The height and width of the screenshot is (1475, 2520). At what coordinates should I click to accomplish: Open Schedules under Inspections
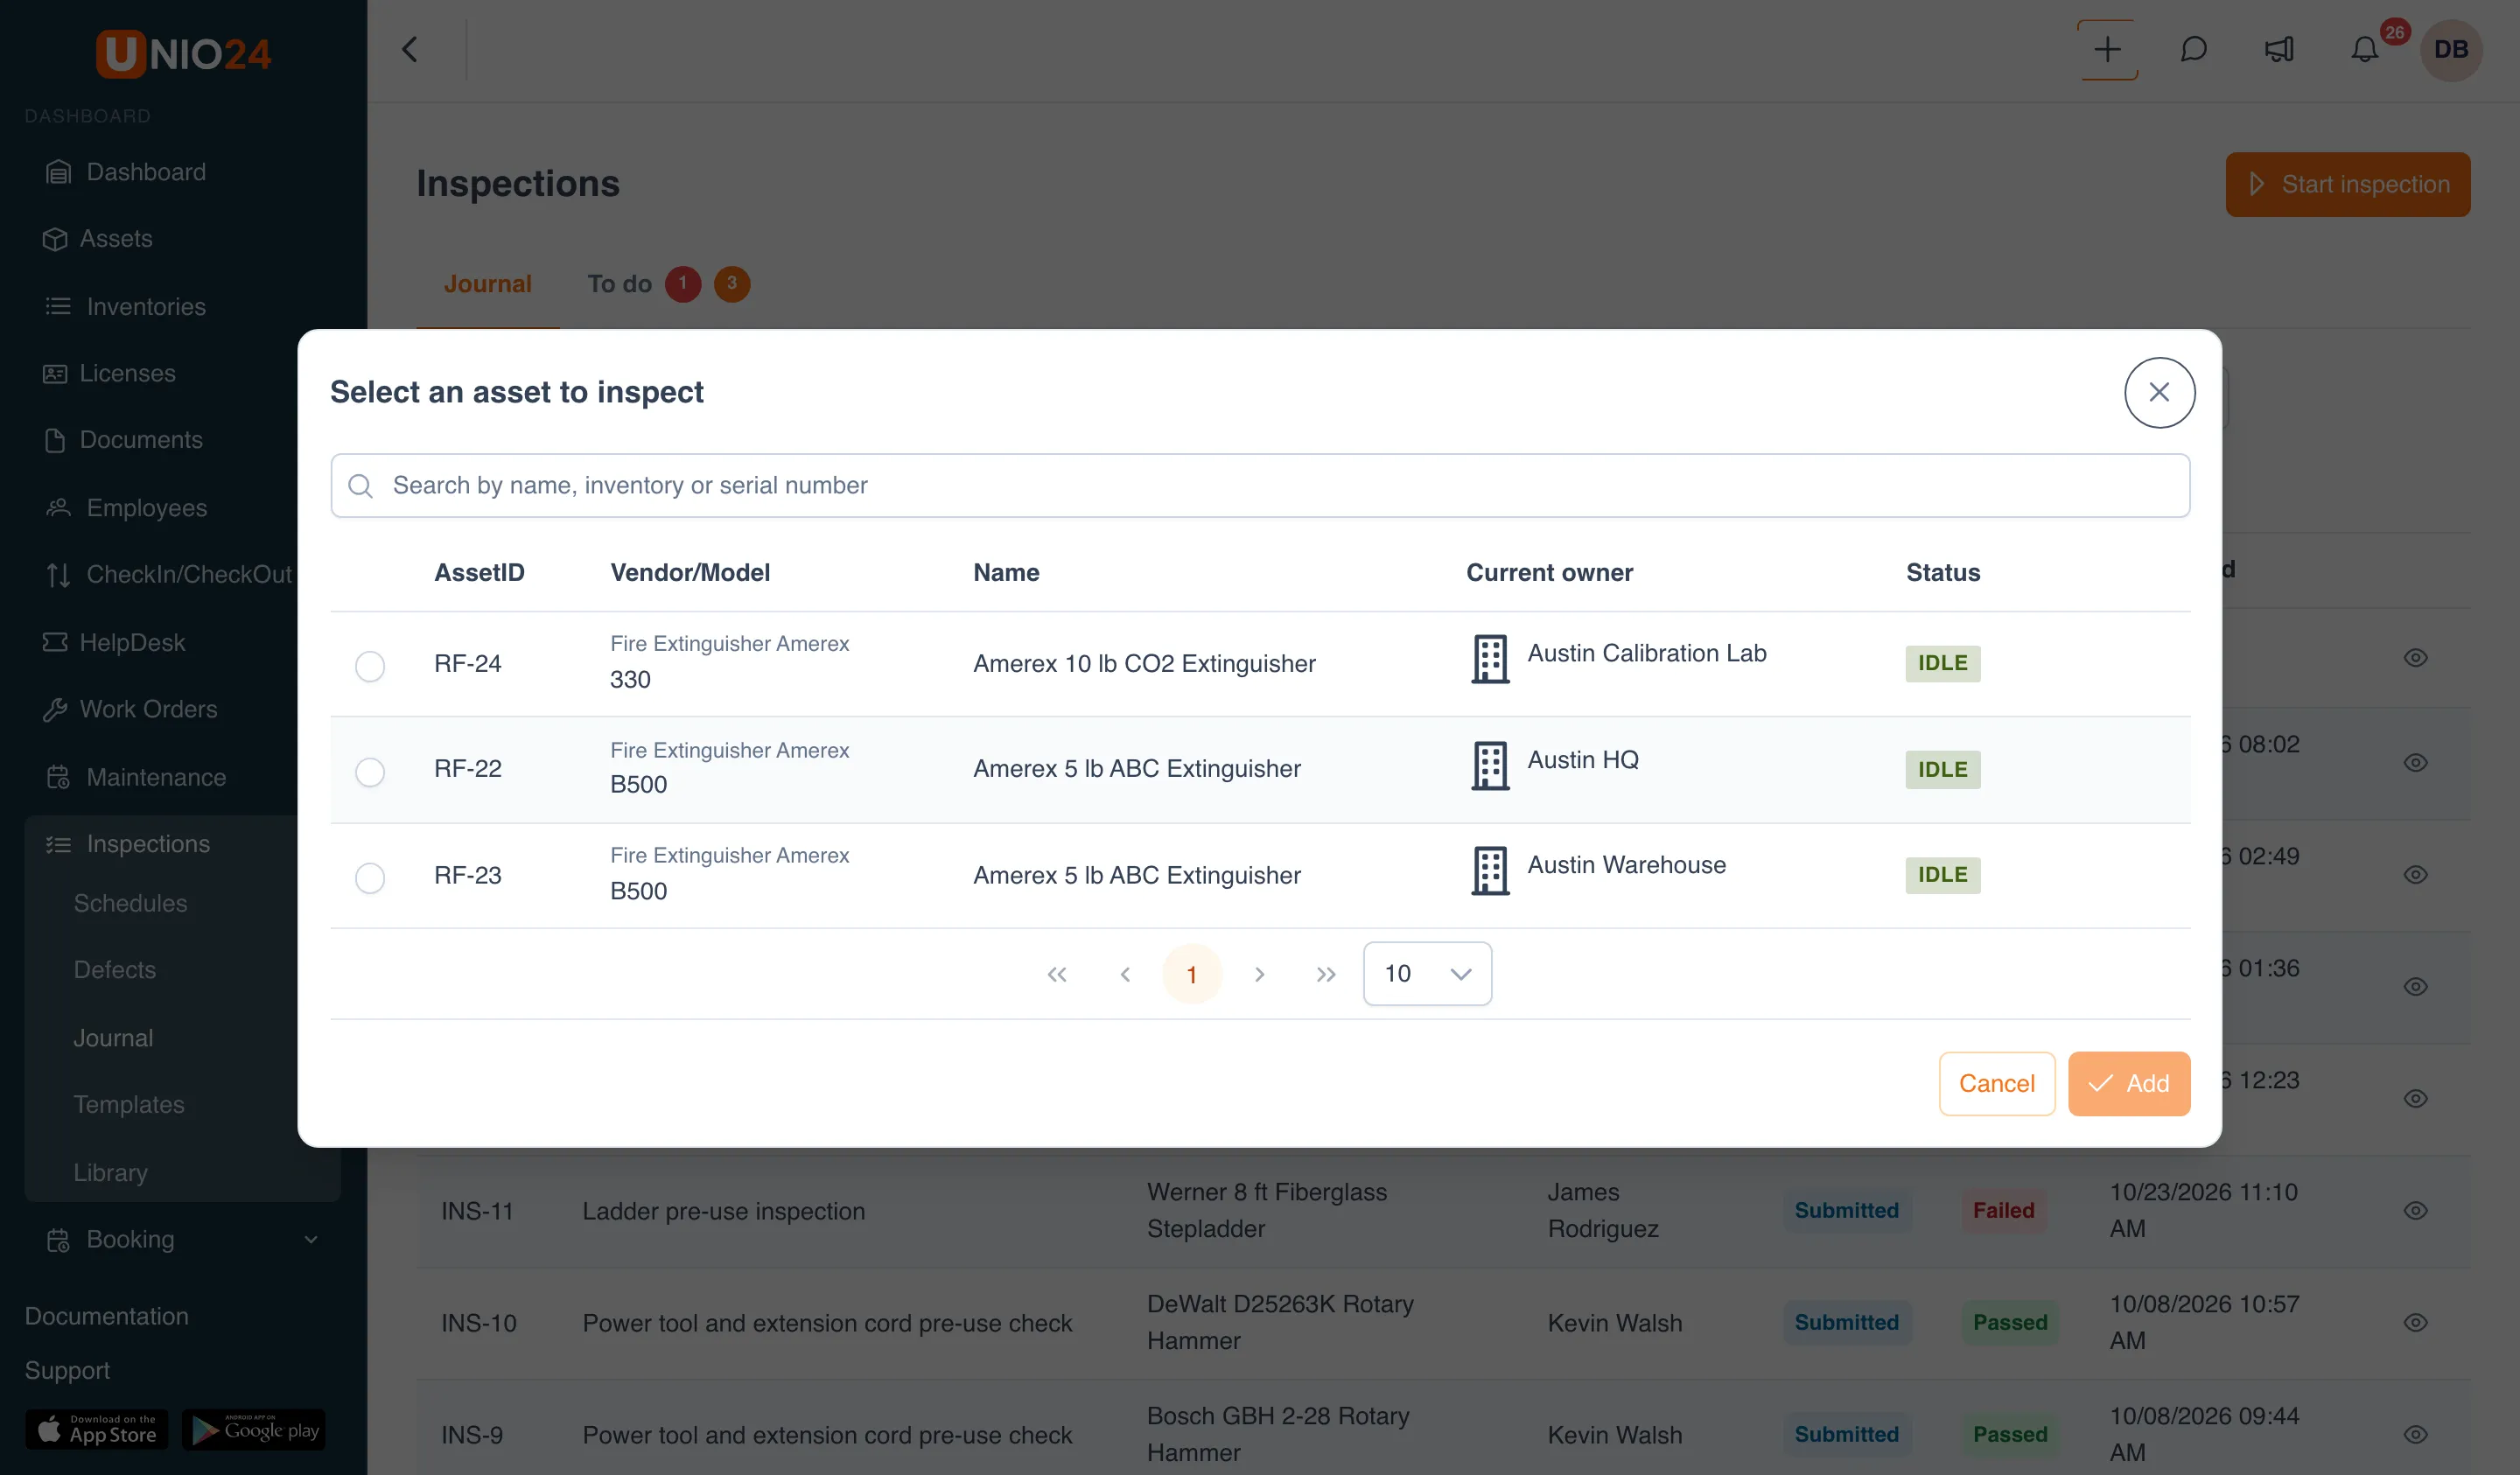(x=130, y=903)
